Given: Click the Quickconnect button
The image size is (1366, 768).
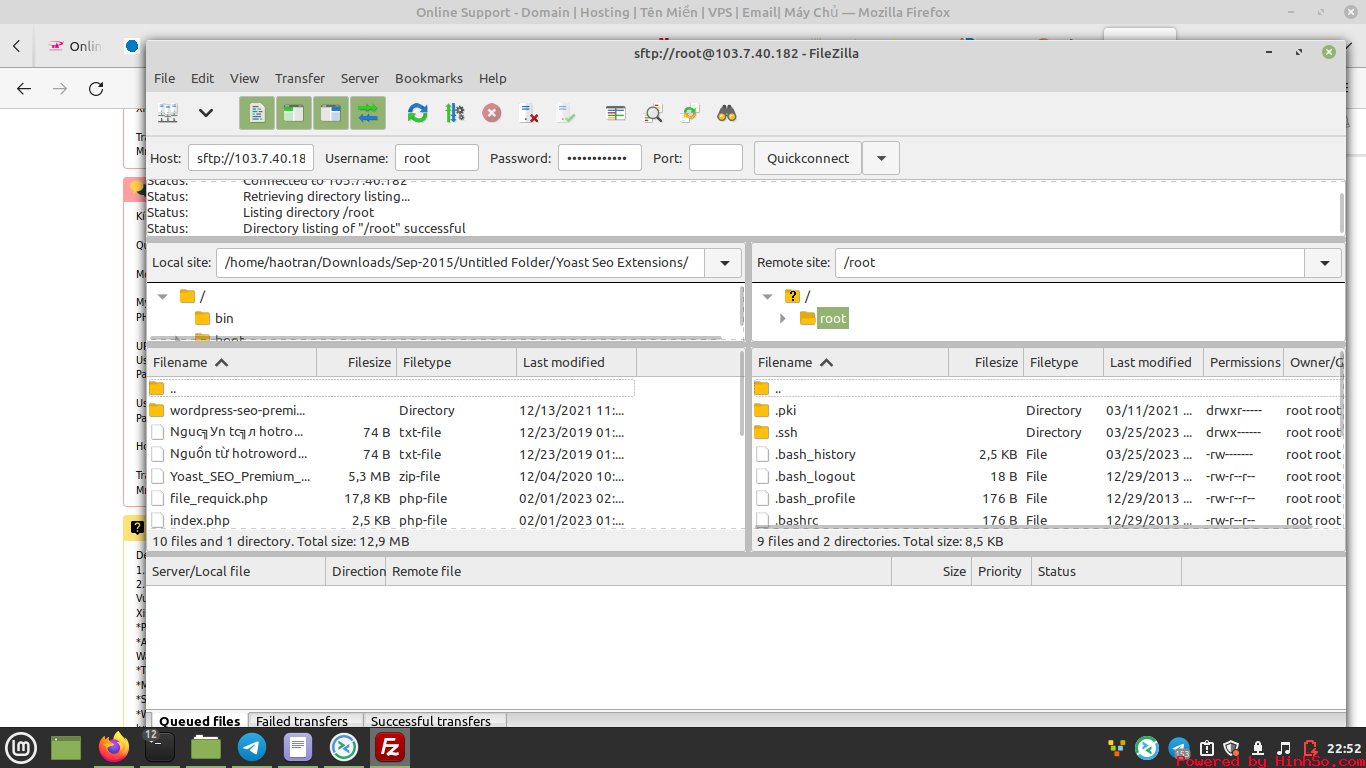Looking at the screenshot, I should click(808, 158).
